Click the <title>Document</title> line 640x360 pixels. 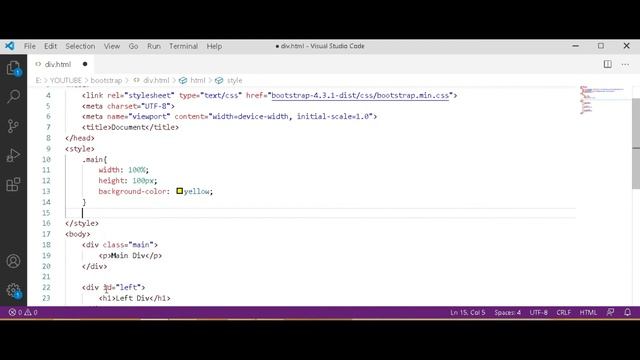coord(130,127)
